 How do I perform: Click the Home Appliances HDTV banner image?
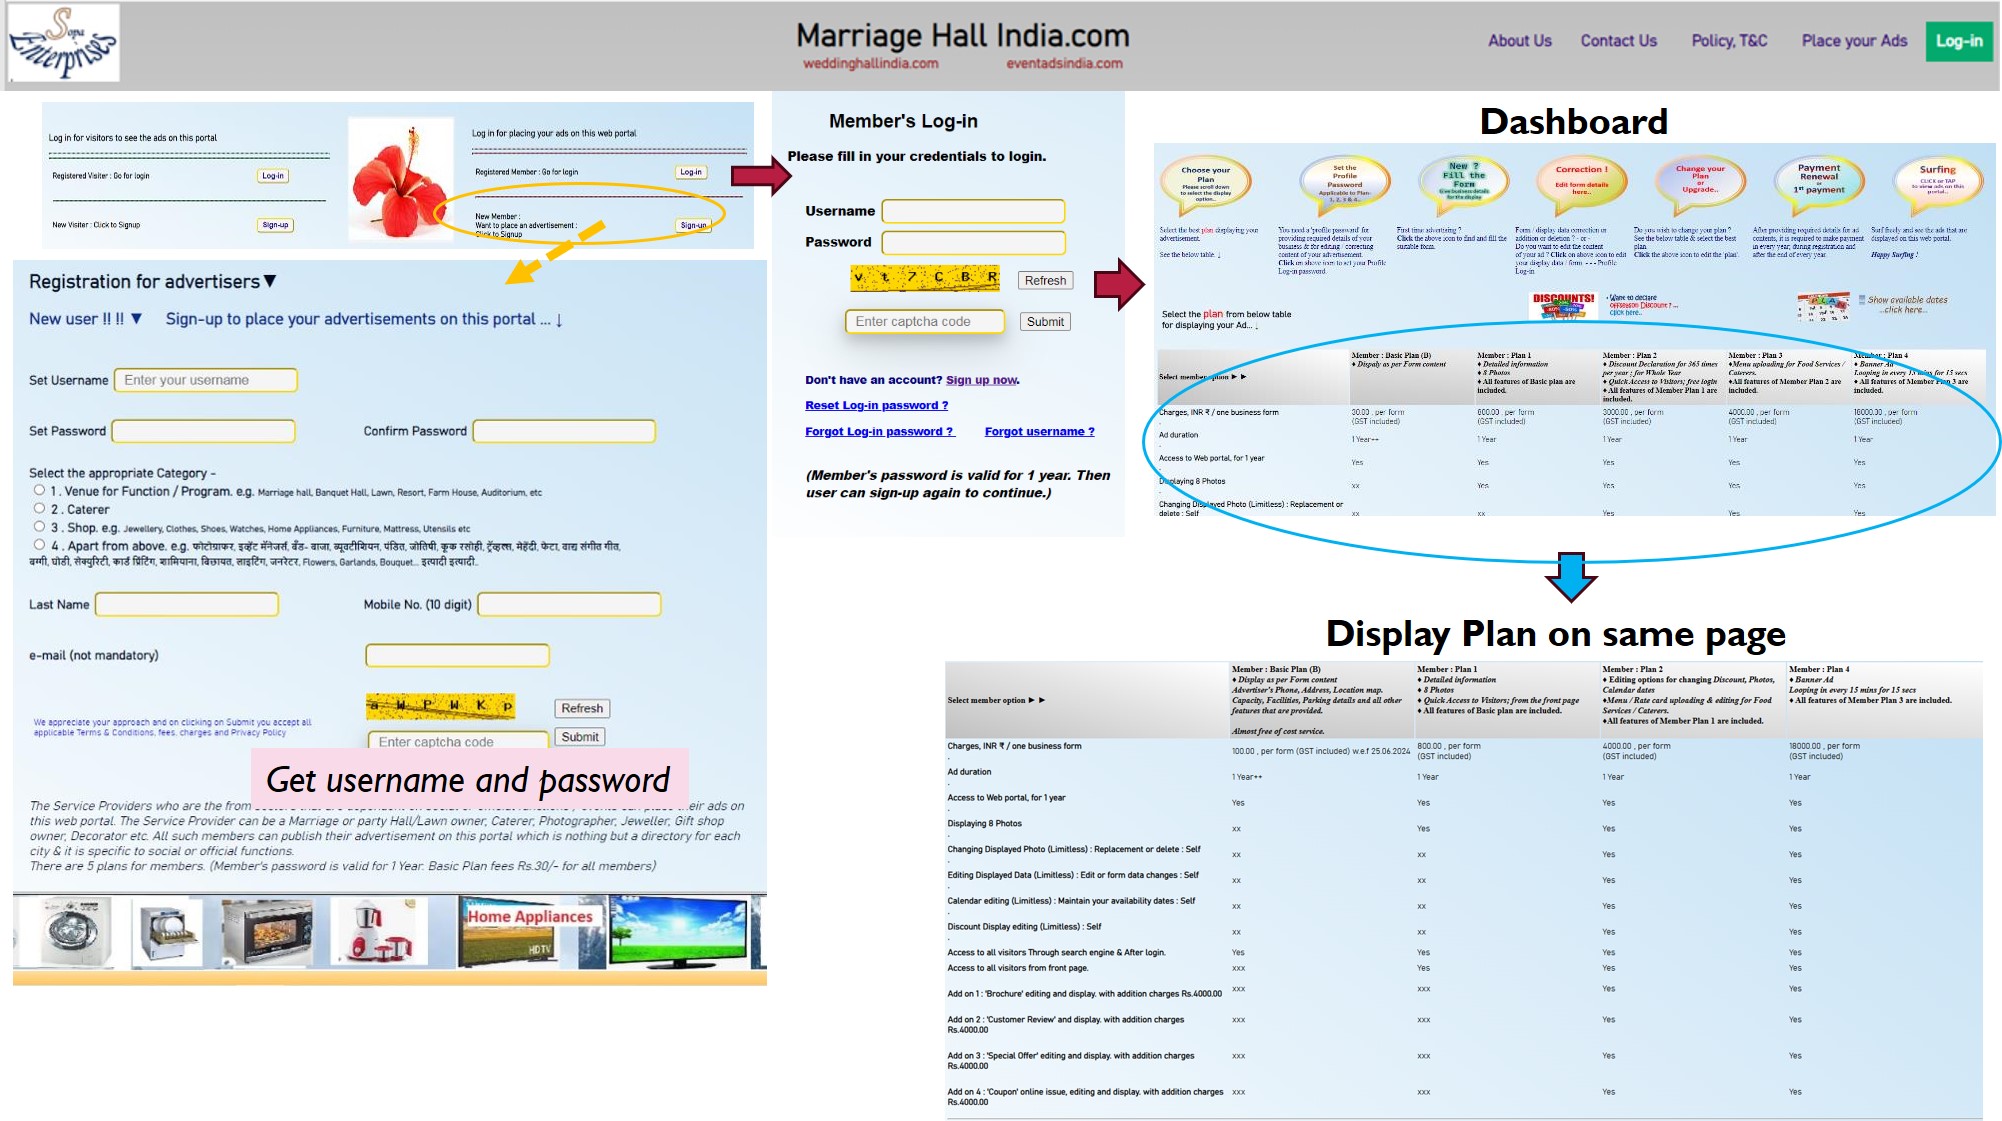(x=530, y=932)
